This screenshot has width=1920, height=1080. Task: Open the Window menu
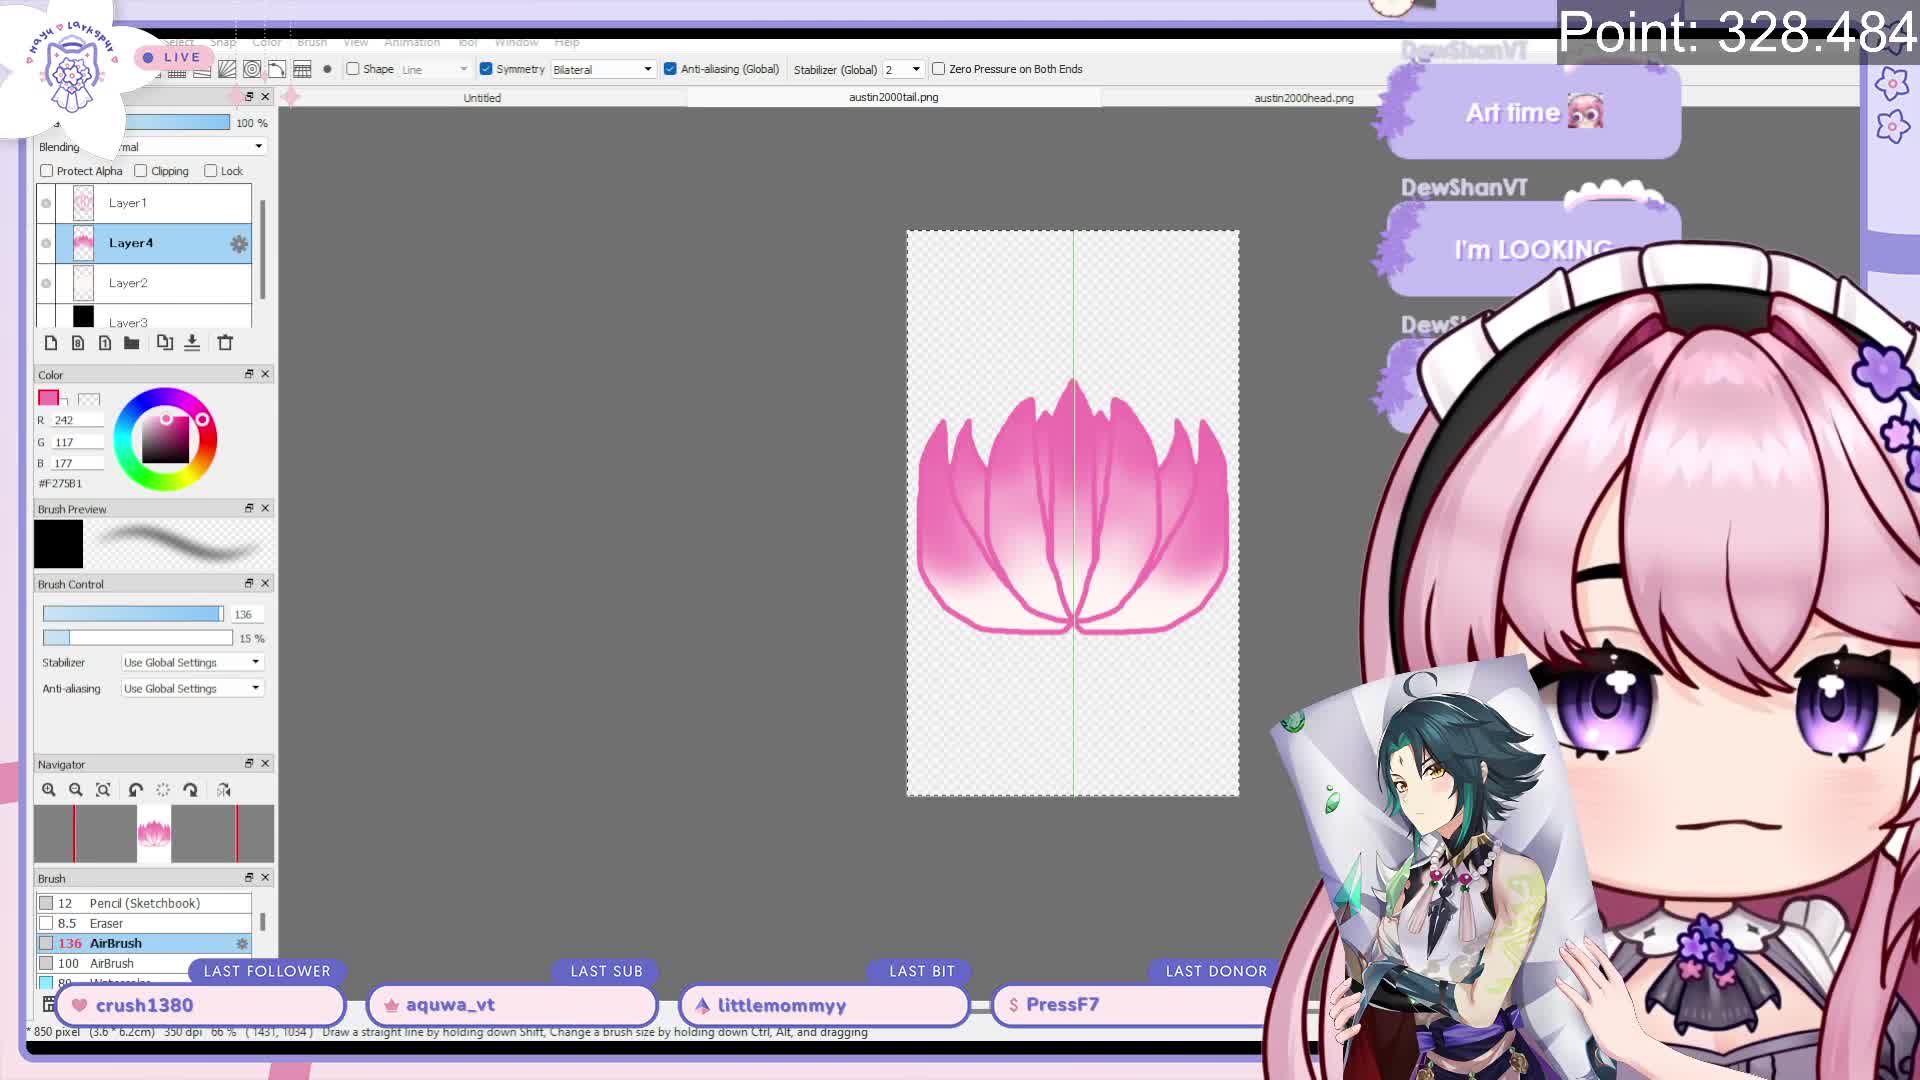516,43
